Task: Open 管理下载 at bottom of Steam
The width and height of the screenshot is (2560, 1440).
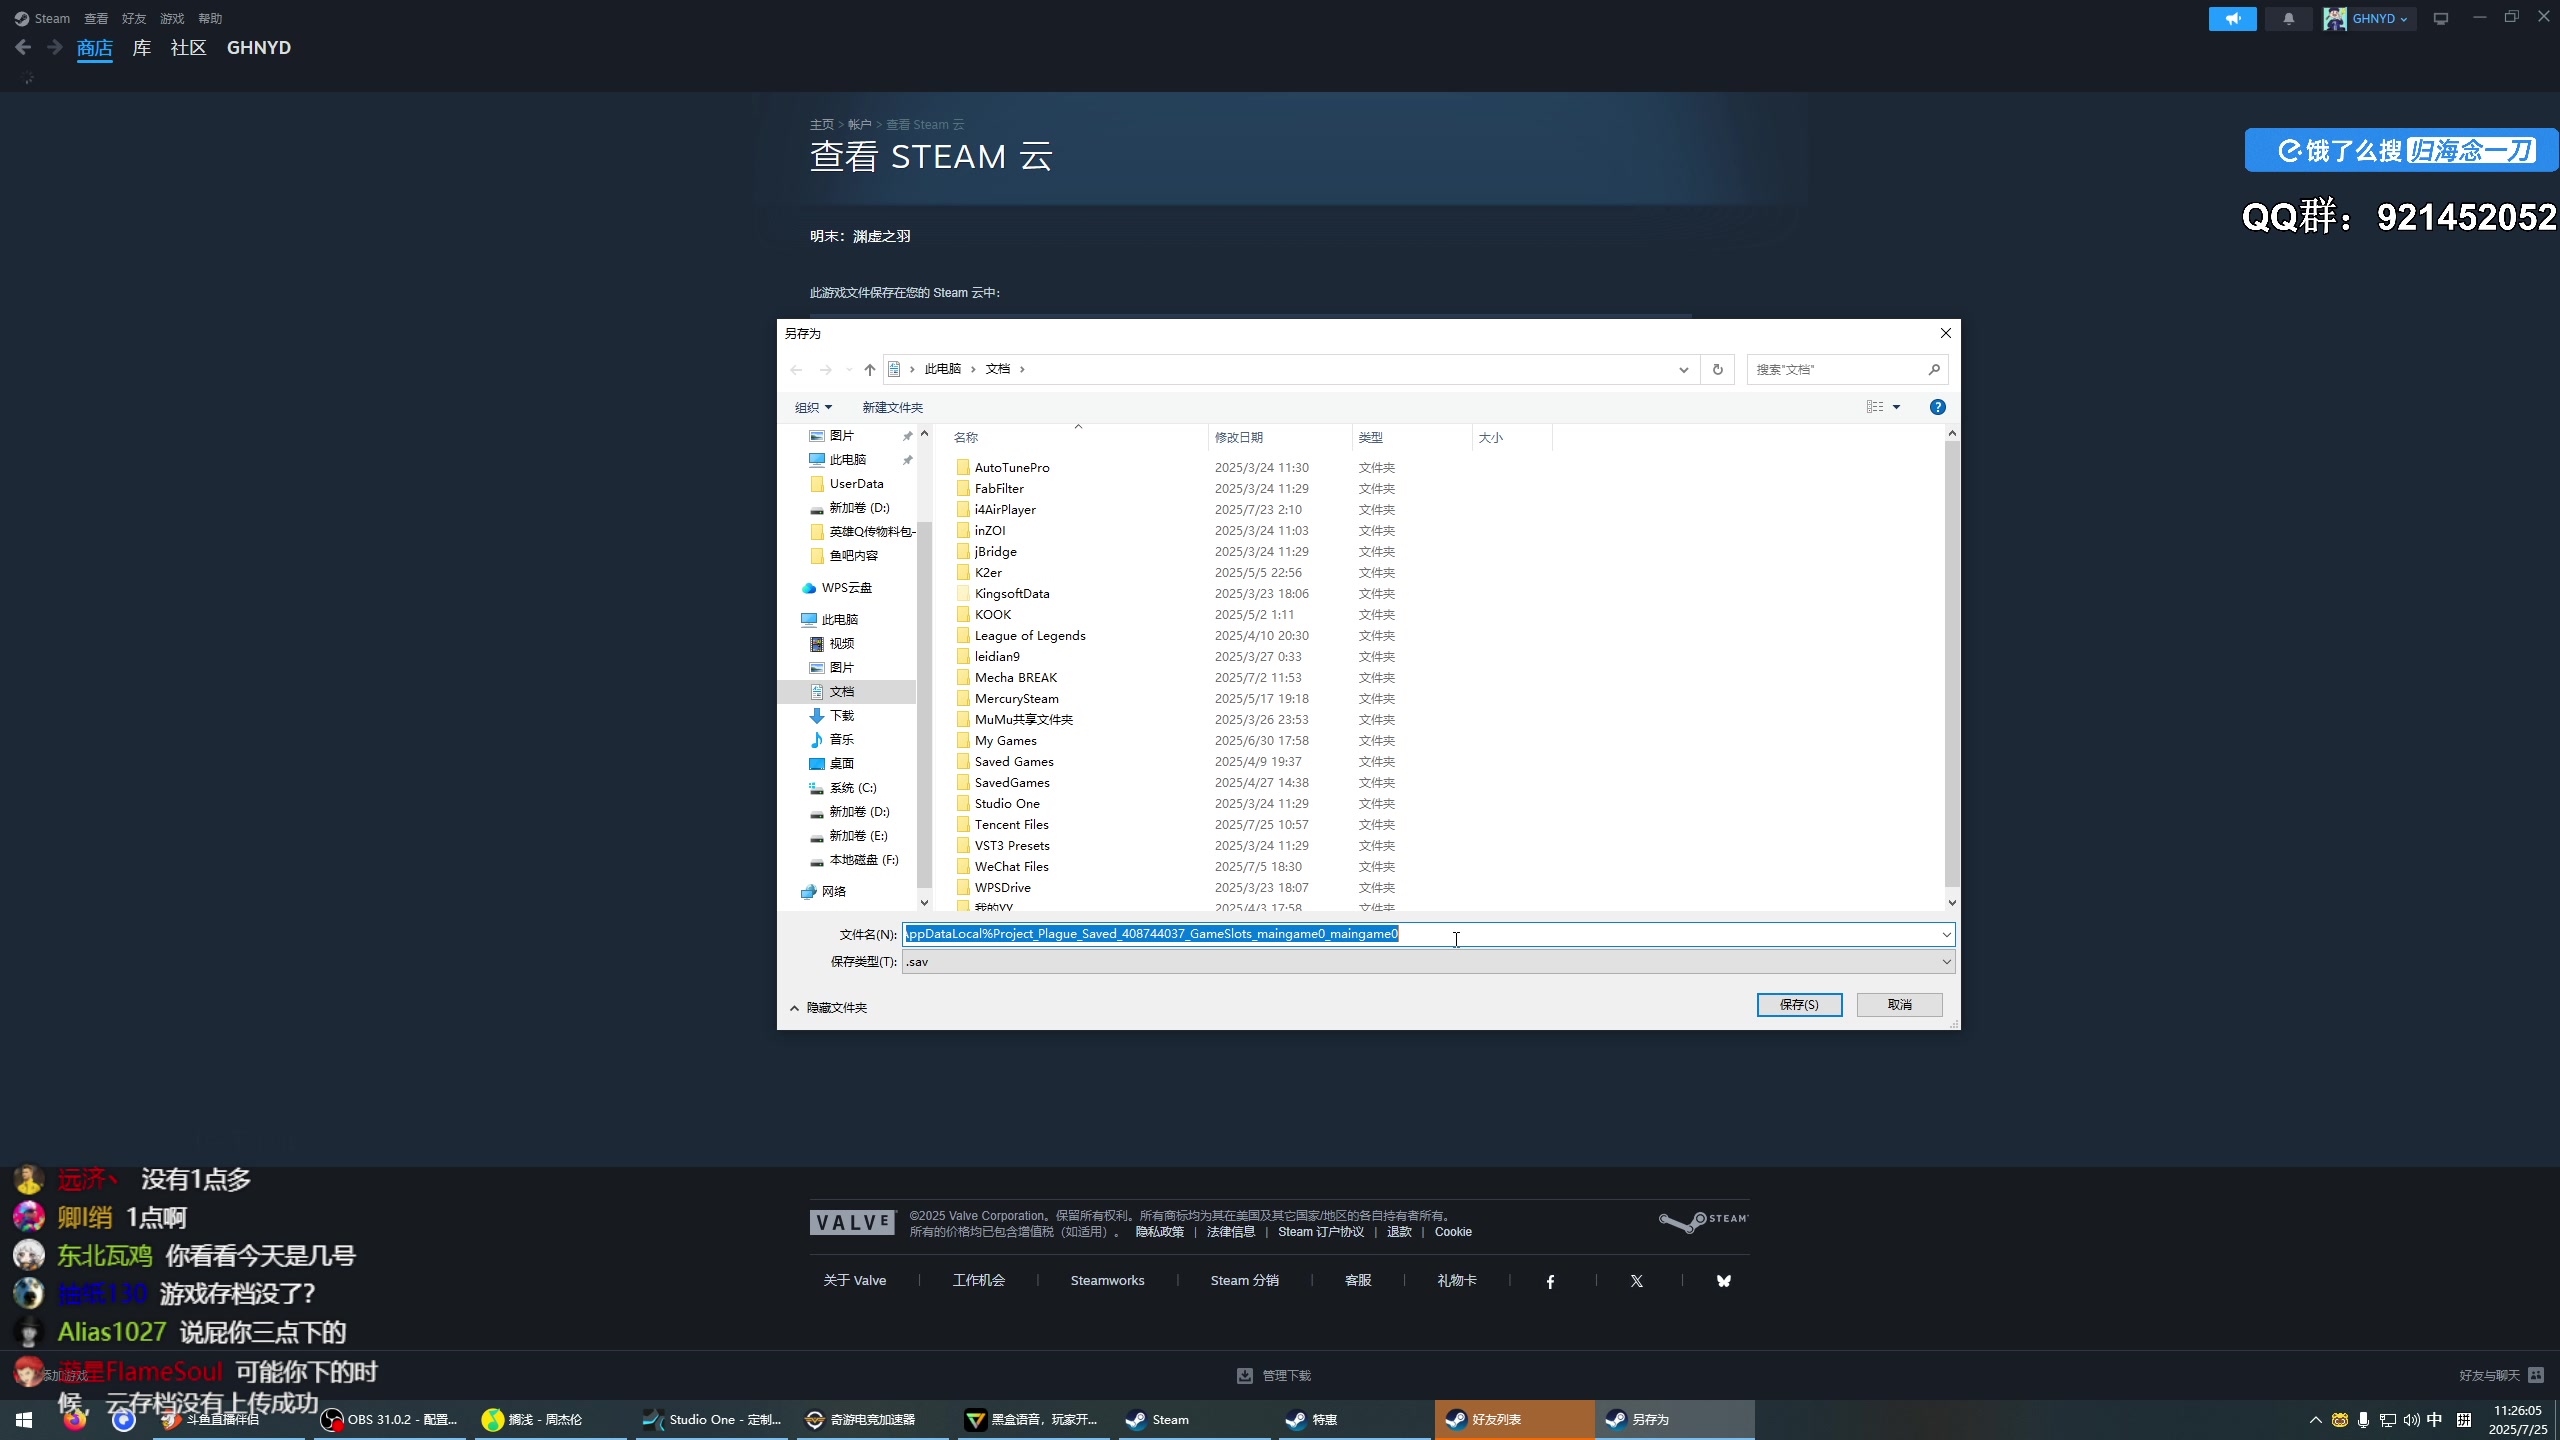Action: pyautogui.click(x=1274, y=1376)
